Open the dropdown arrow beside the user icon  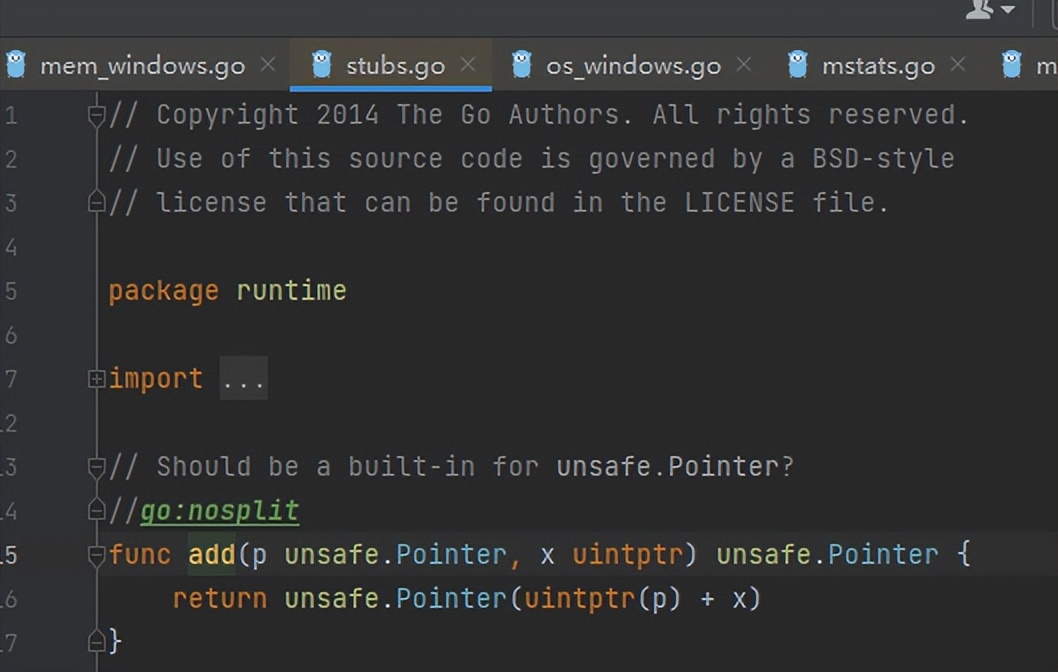pyautogui.click(x=1008, y=9)
